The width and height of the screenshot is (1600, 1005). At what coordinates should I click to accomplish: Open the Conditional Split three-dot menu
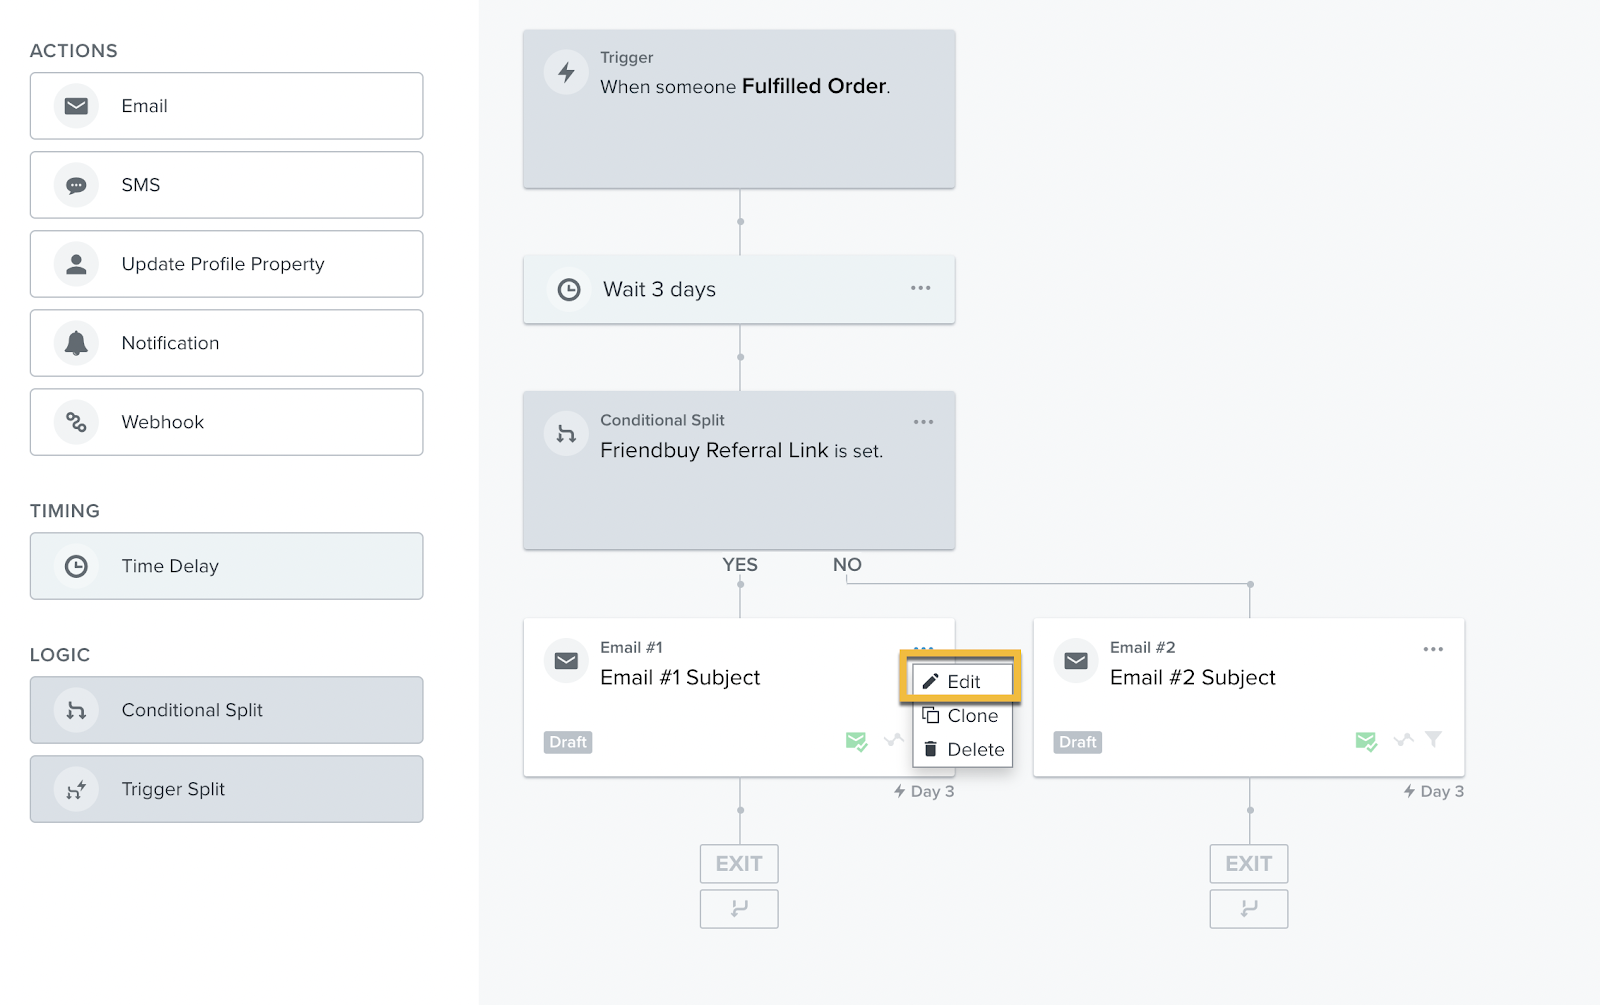pos(923,422)
